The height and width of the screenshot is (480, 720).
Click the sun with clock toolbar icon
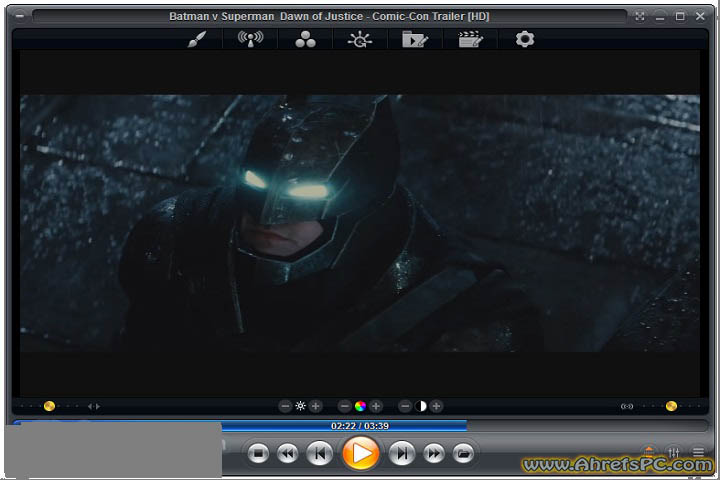click(x=360, y=40)
